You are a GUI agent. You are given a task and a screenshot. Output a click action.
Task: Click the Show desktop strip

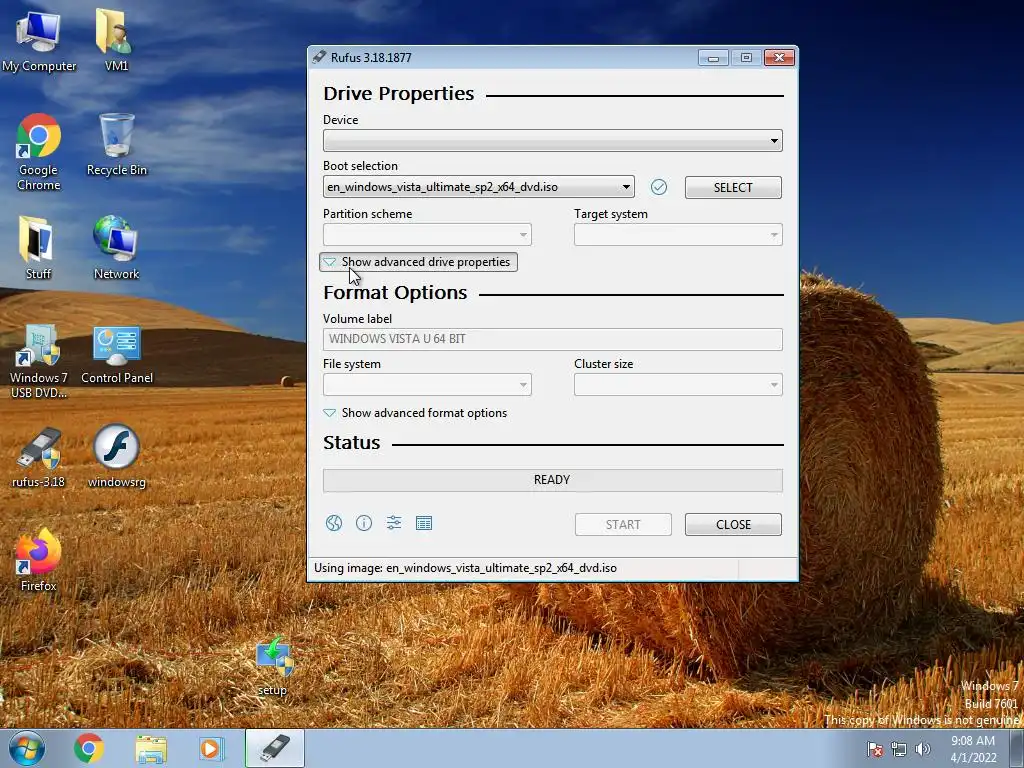click(x=1016, y=748)
